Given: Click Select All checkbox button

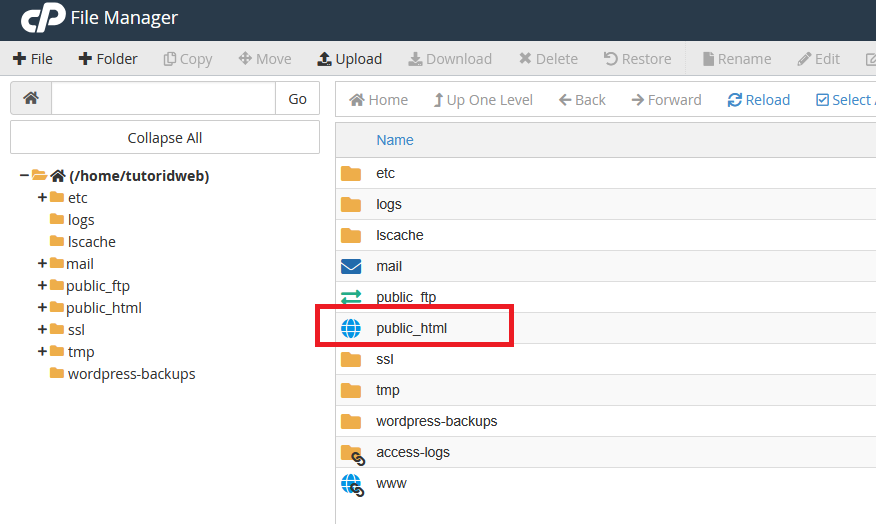Looking at the screenshot, I should [x=845, y=100].
